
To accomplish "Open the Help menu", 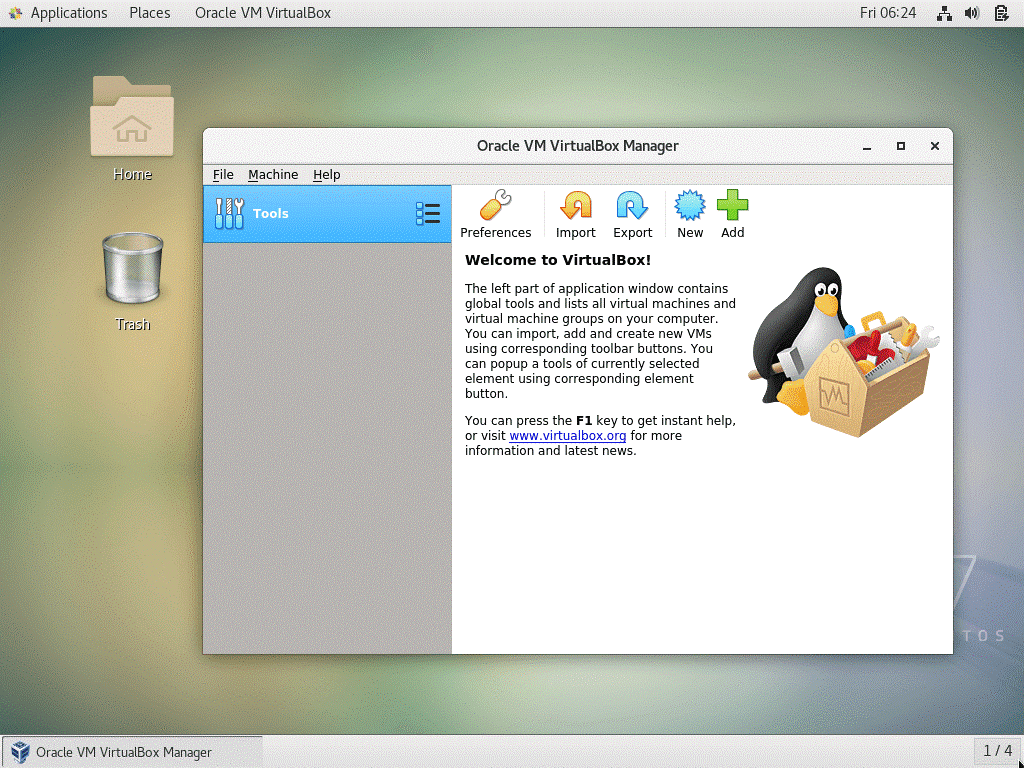I will (x=326, y=175).
